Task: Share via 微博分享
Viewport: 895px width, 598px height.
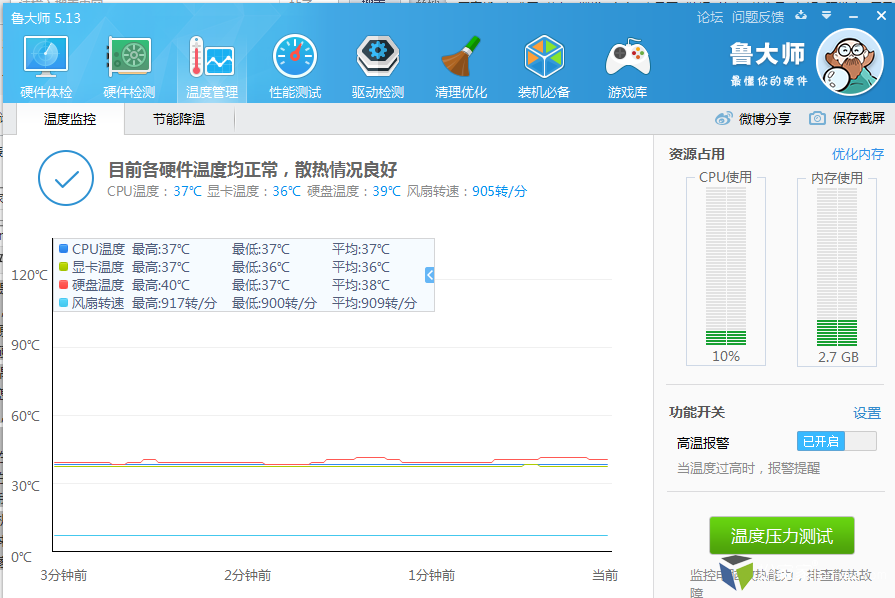Action: pyautogui.click(x=753, y=118)
